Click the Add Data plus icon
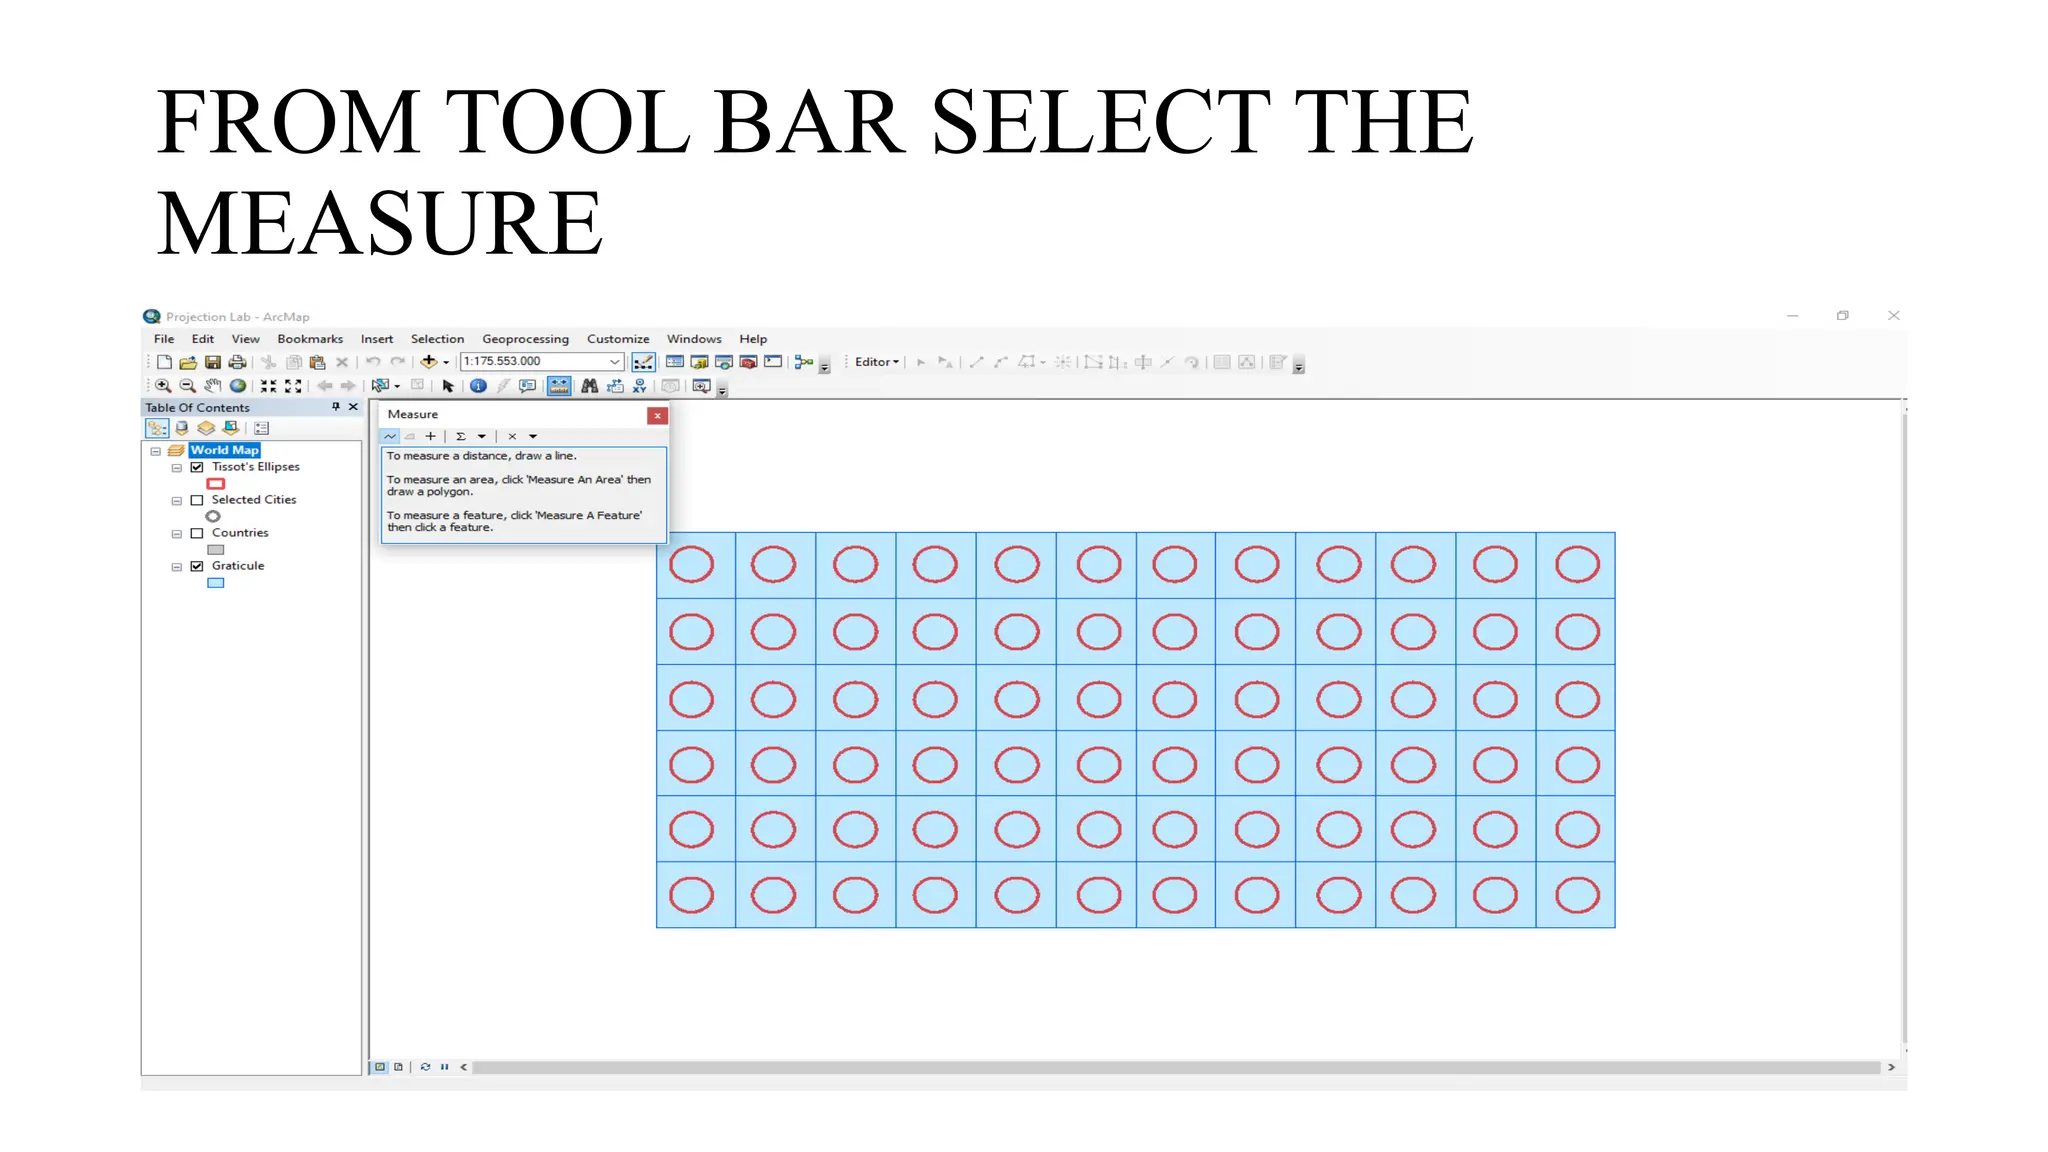This screenshot has width=2048, height=1152. [x=428, y=362]
